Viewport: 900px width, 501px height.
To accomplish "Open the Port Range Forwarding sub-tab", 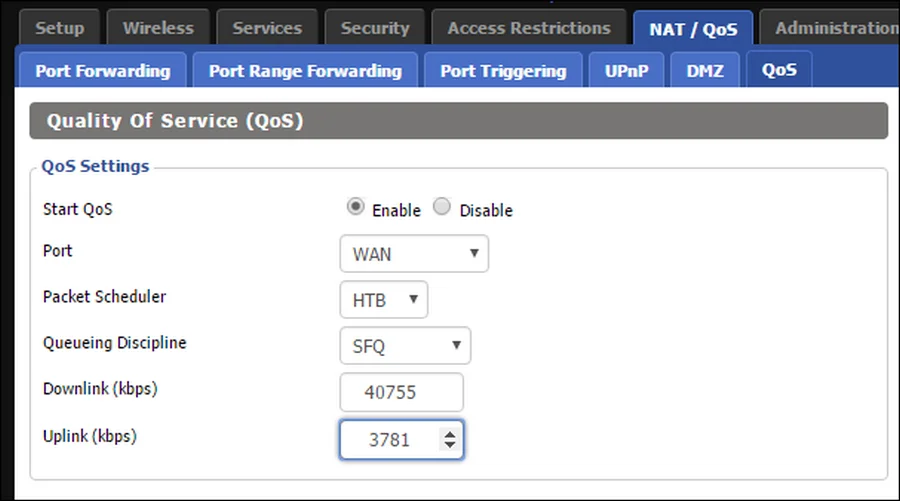I will coord(305,71).
